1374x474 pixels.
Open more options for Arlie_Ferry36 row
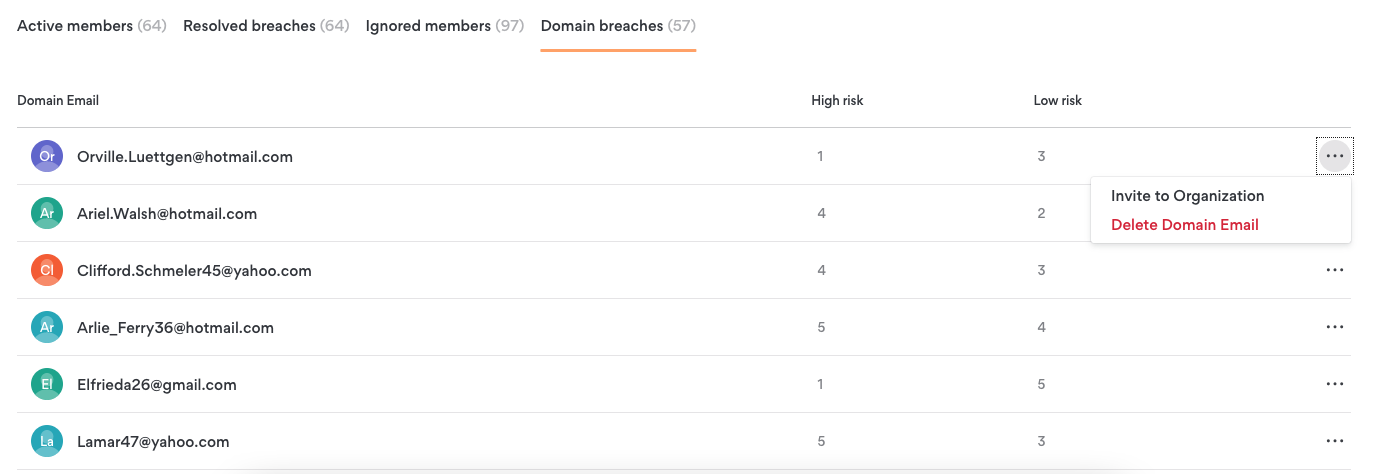[1334, 327]
